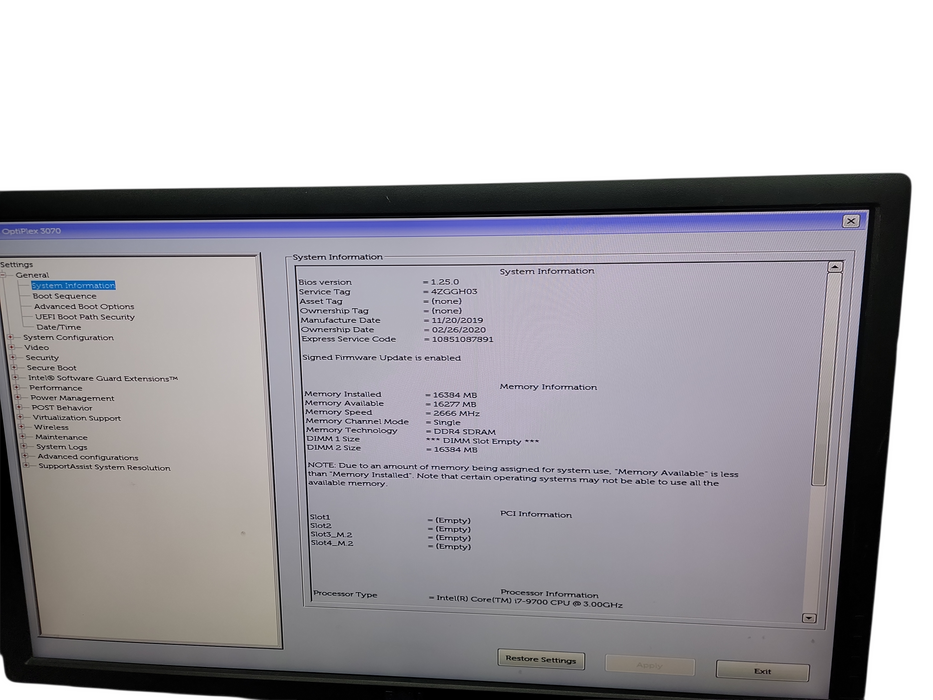Click the Memory Information heading

tap(548, 387)
